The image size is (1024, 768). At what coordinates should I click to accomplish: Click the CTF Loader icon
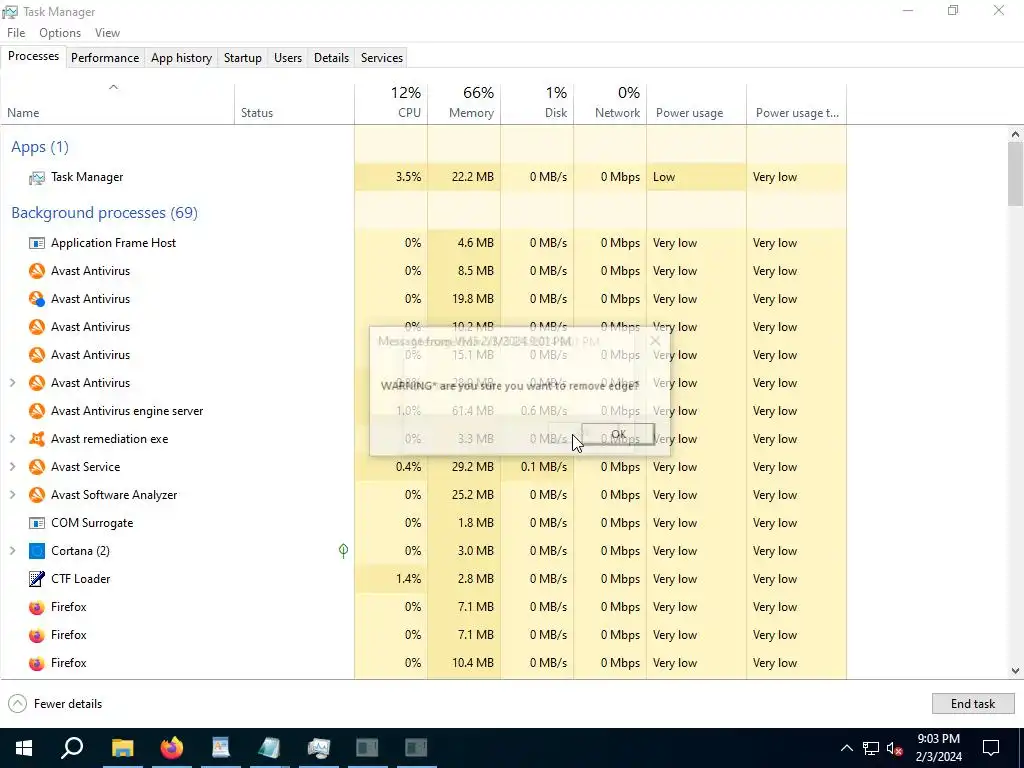coord(37,579)
